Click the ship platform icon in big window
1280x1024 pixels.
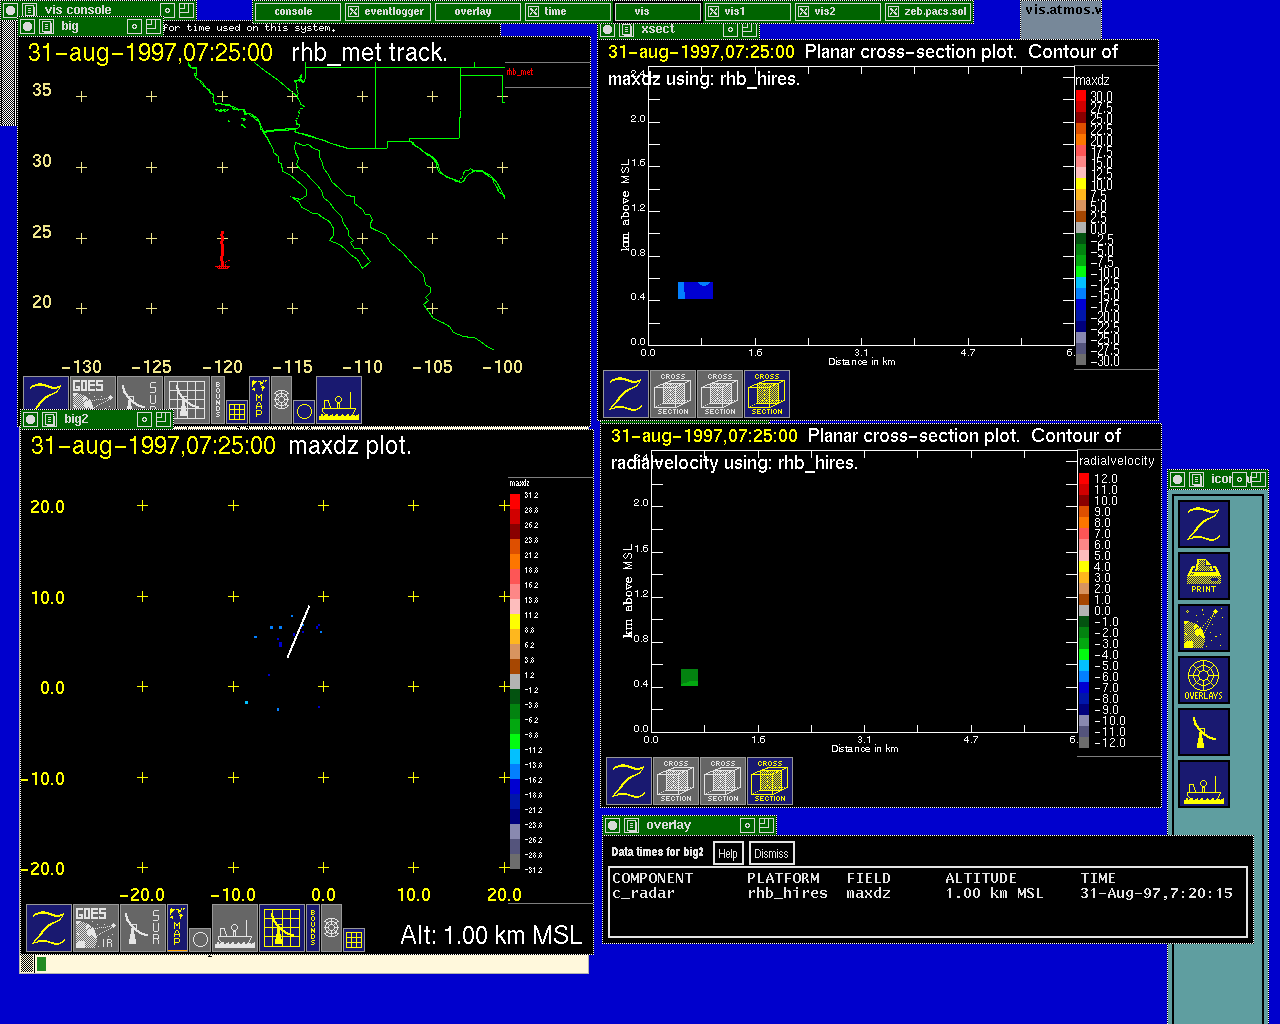tap(339, 399)
